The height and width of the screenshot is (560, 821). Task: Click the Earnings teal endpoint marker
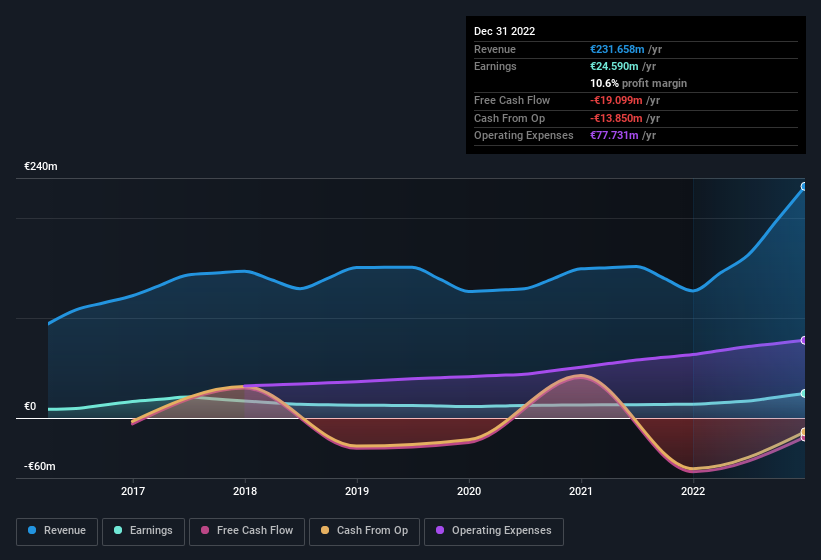804,393
